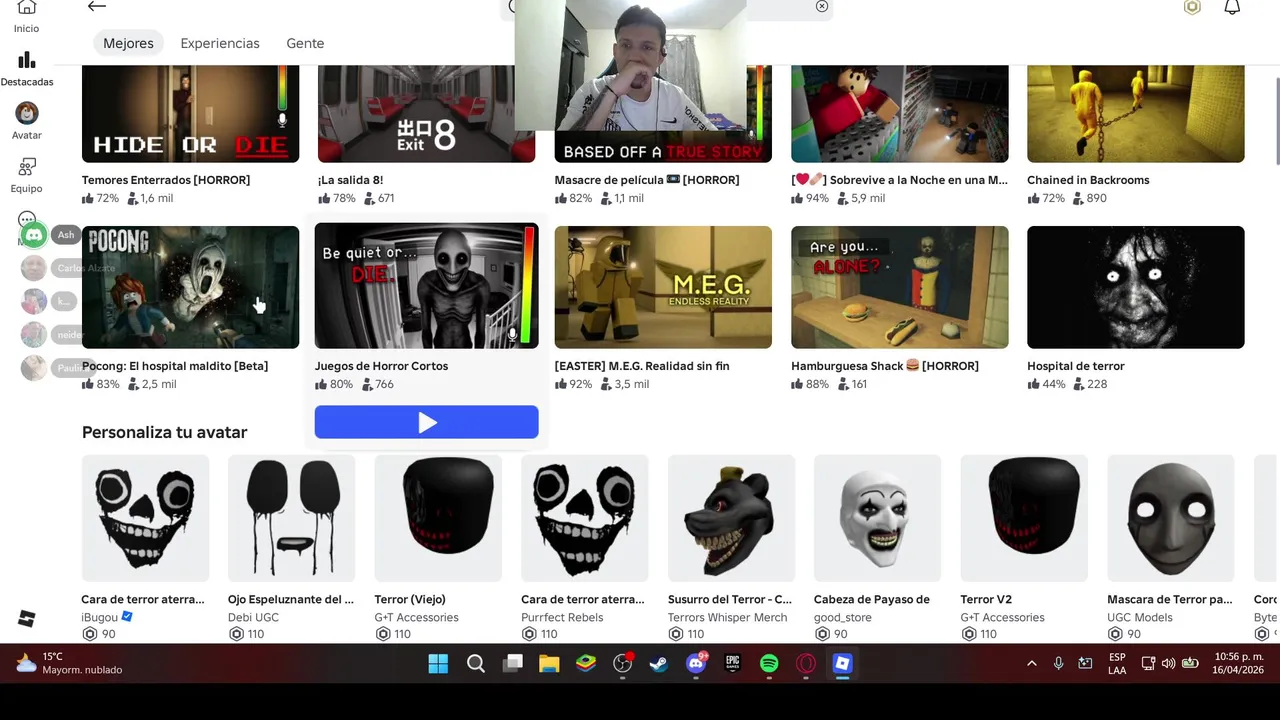Select Terror V2 avatar item
The height and width of the screenshot is (720, 1280).
1024,518
